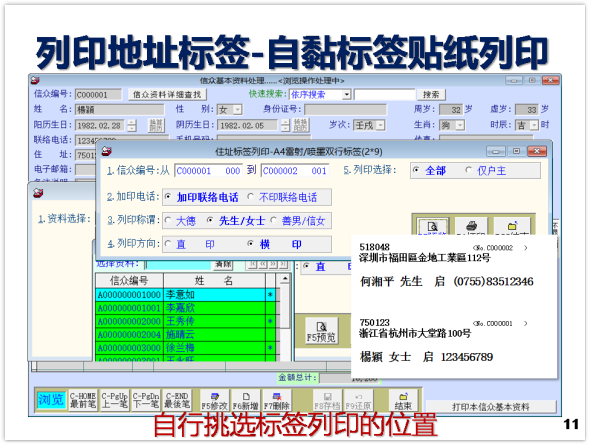
Task: Choose the 先生/女士 title option
Action: coord(236,221)
